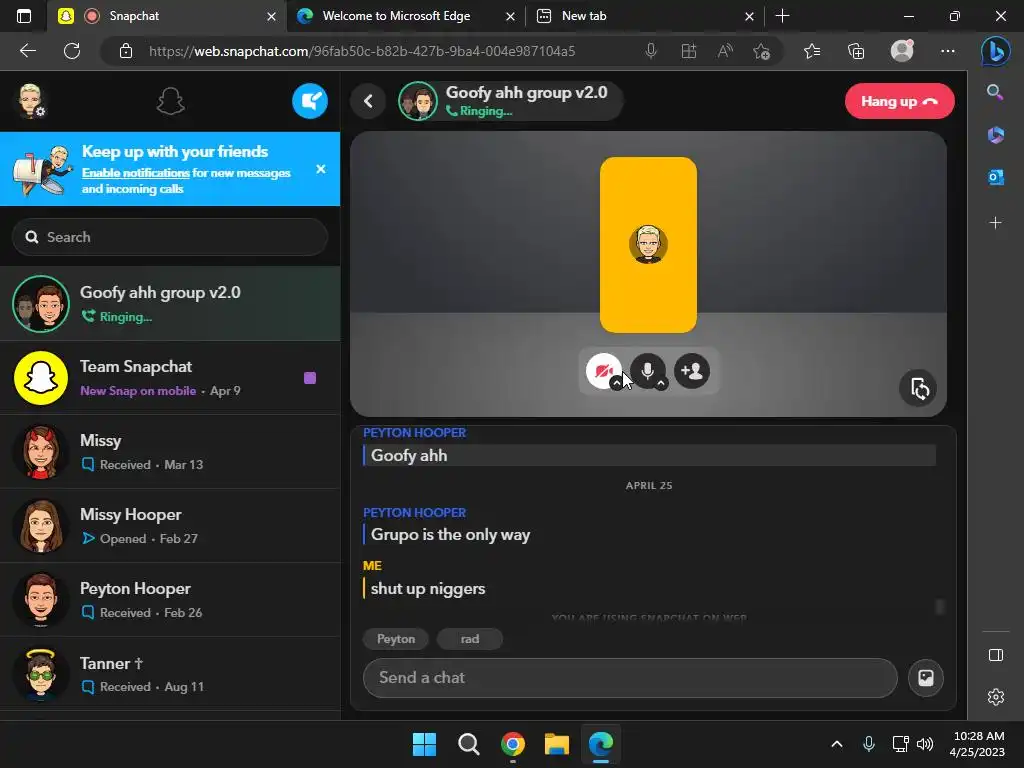
Task: Open Microsoft 365 in Edge sidebar
Action: coord(995,135)
